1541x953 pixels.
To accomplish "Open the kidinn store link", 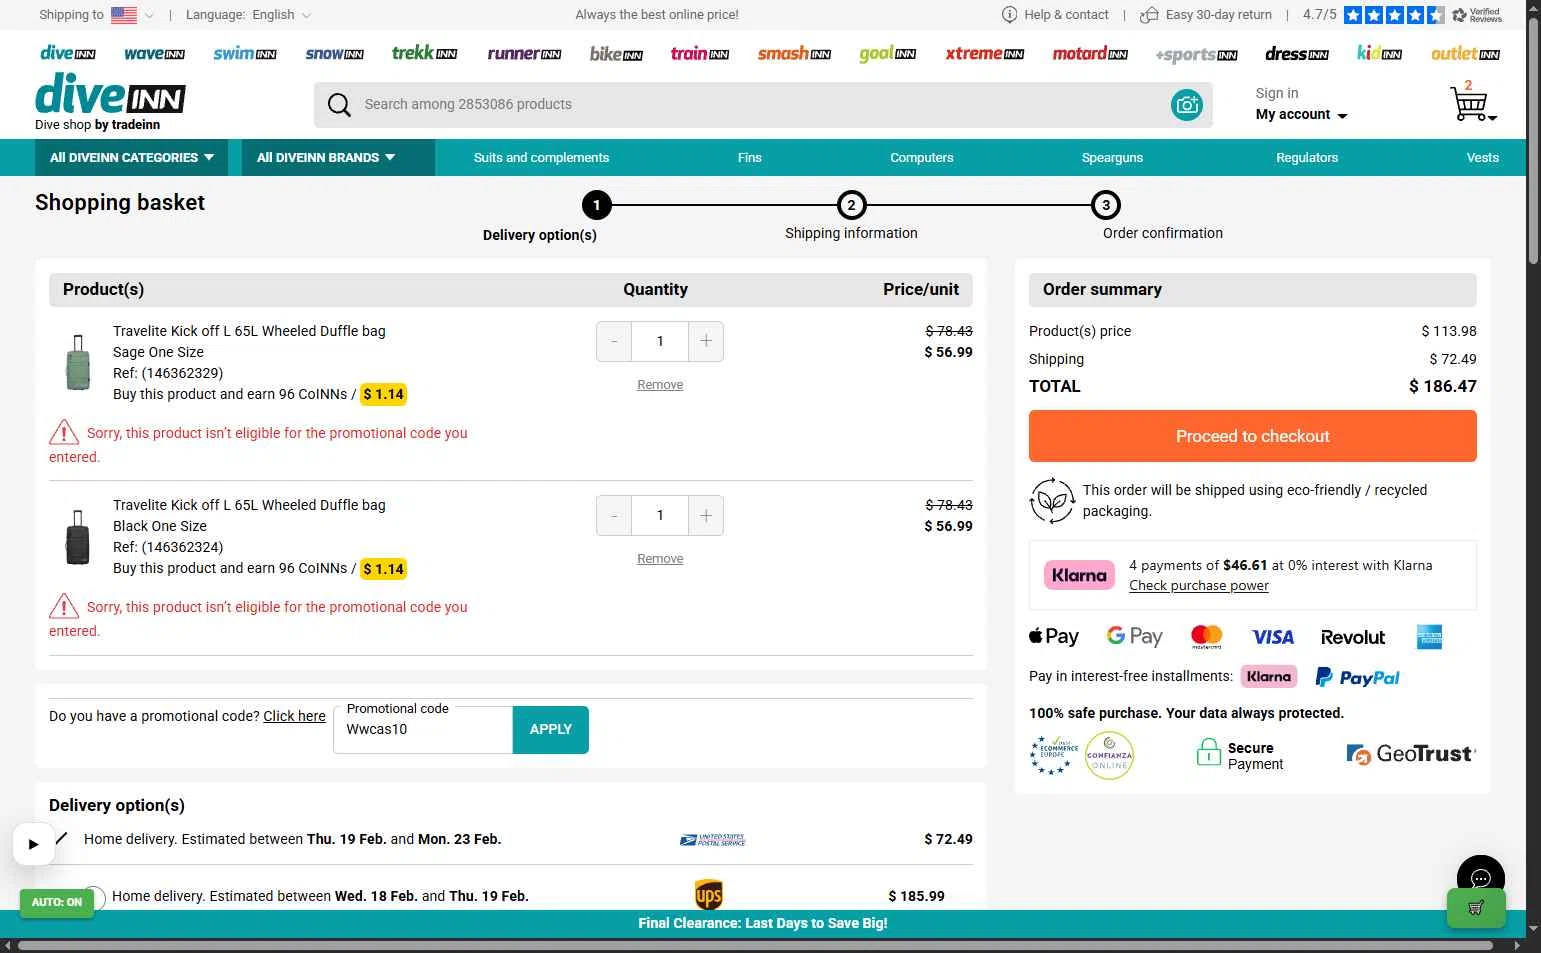I will (1379, 54).
